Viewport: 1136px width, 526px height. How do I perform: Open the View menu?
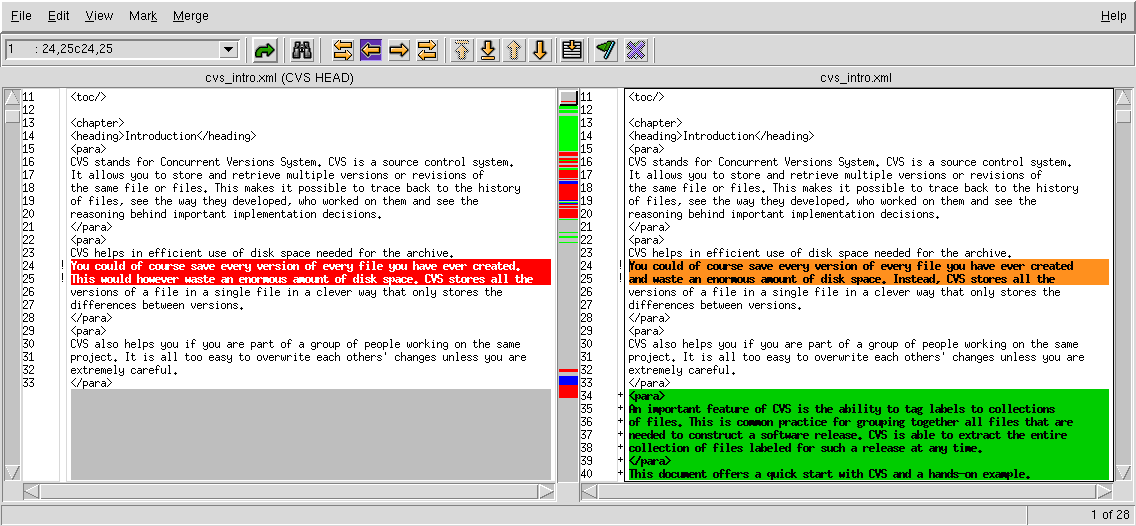pos(99,16)
